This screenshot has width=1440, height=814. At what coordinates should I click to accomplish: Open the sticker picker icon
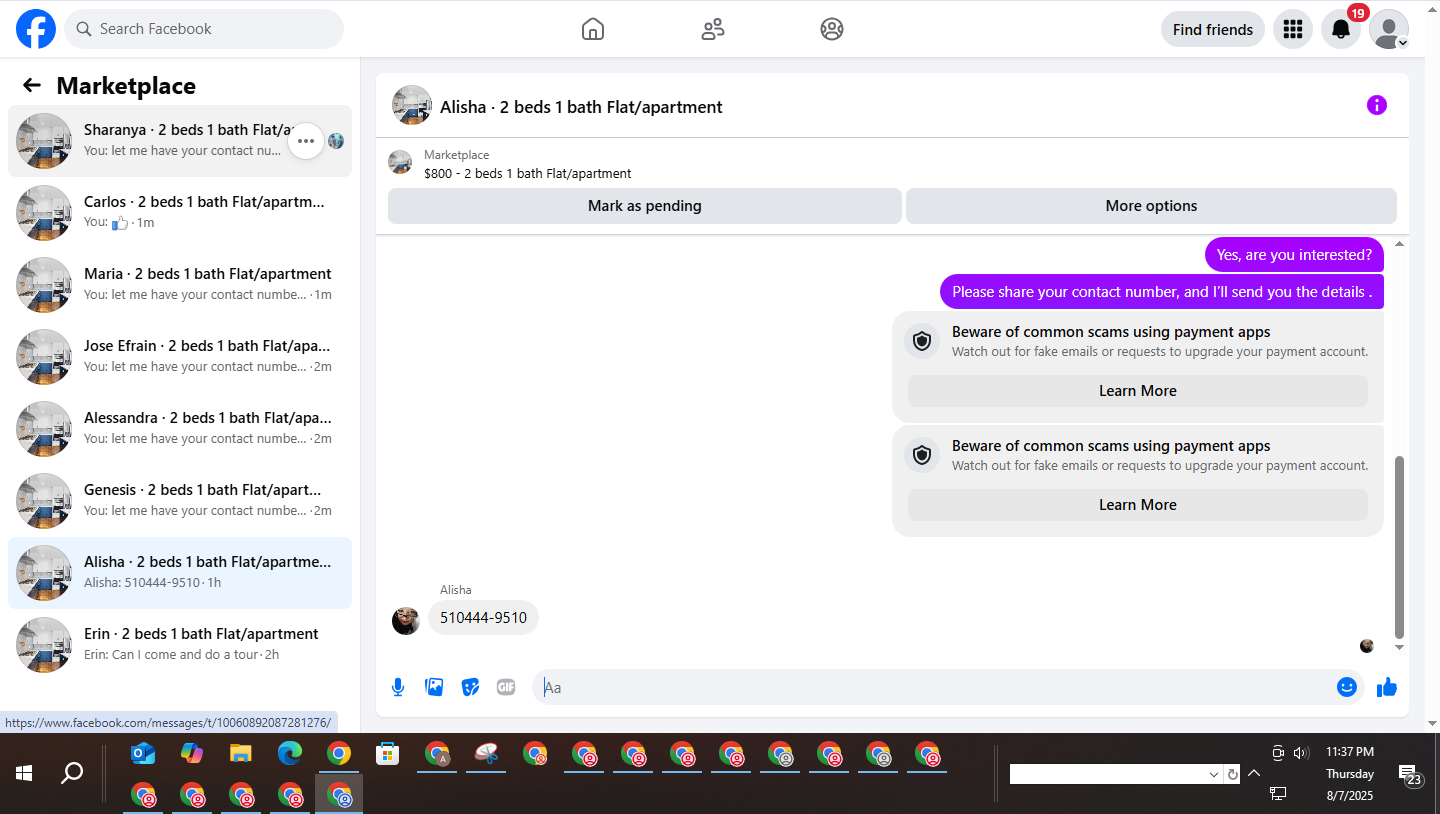[470, 687]
